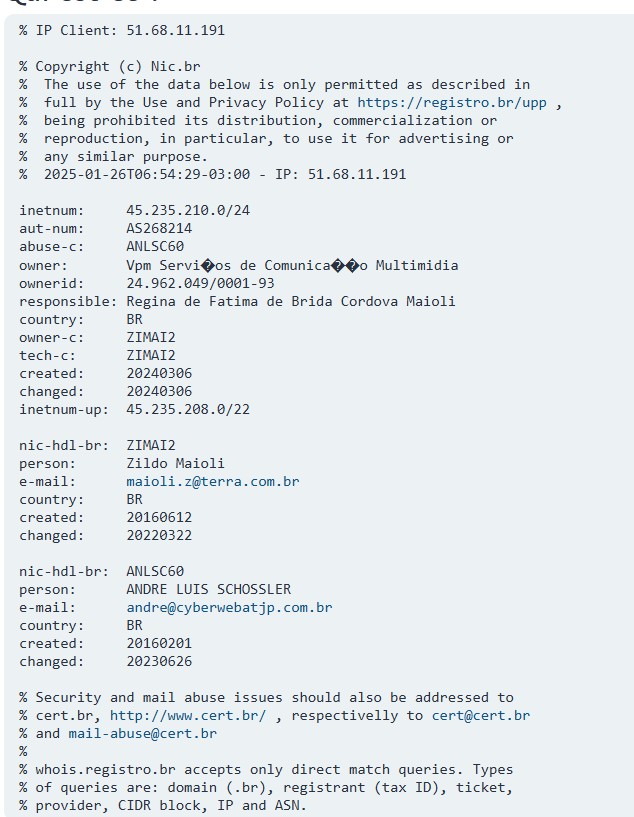Click the maioli.z@terra.com.br email link

tap(212, 481)
